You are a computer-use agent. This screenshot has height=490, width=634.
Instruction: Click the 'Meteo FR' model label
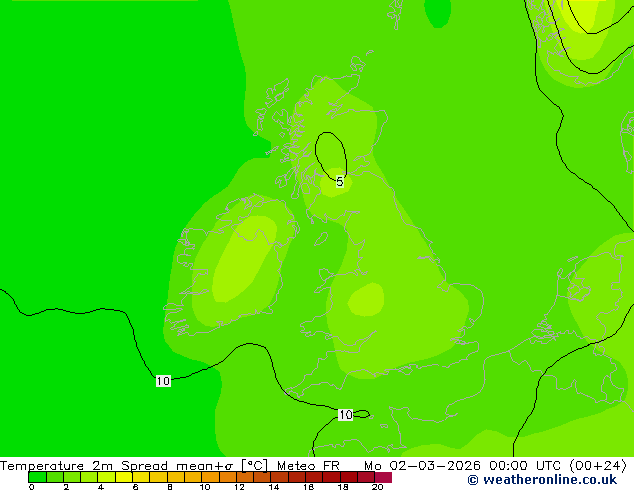coord(308,466)
